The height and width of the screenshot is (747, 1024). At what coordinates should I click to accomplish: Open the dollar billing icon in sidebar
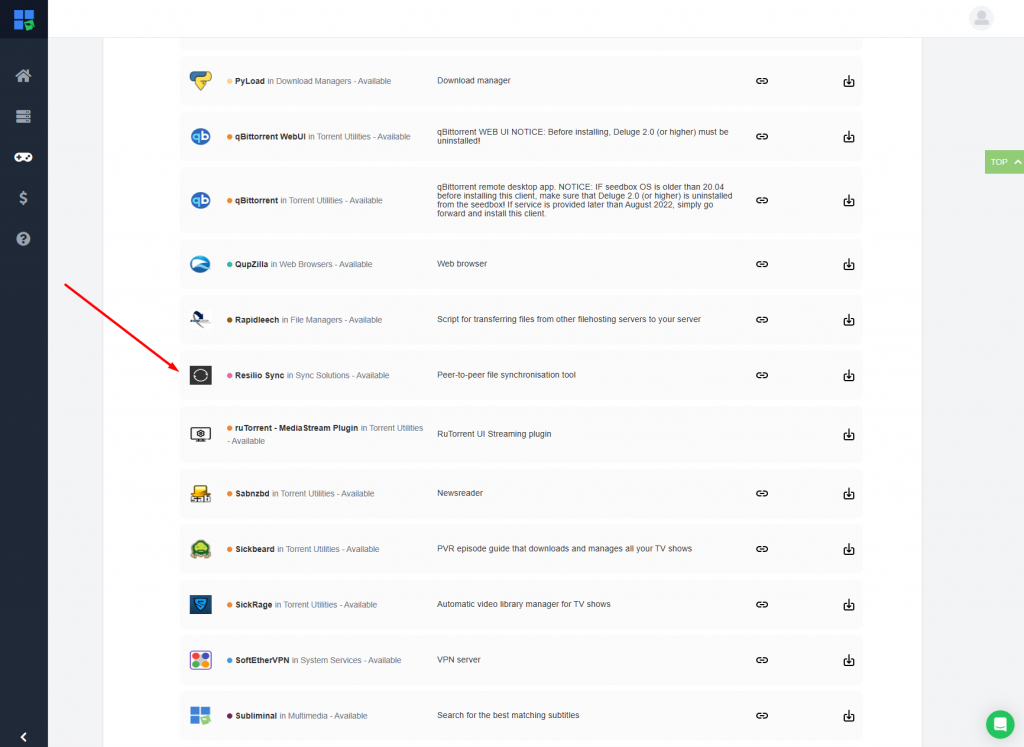[24, 198]
